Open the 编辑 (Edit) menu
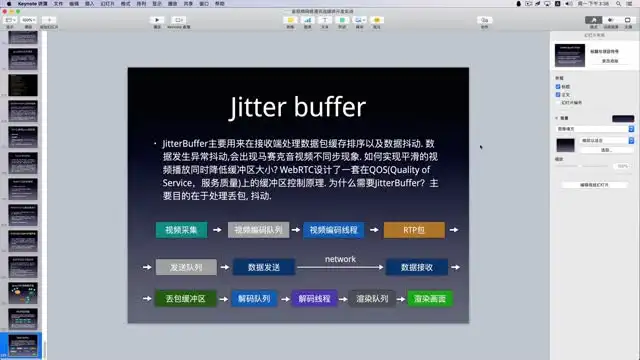 pos(74,3)
